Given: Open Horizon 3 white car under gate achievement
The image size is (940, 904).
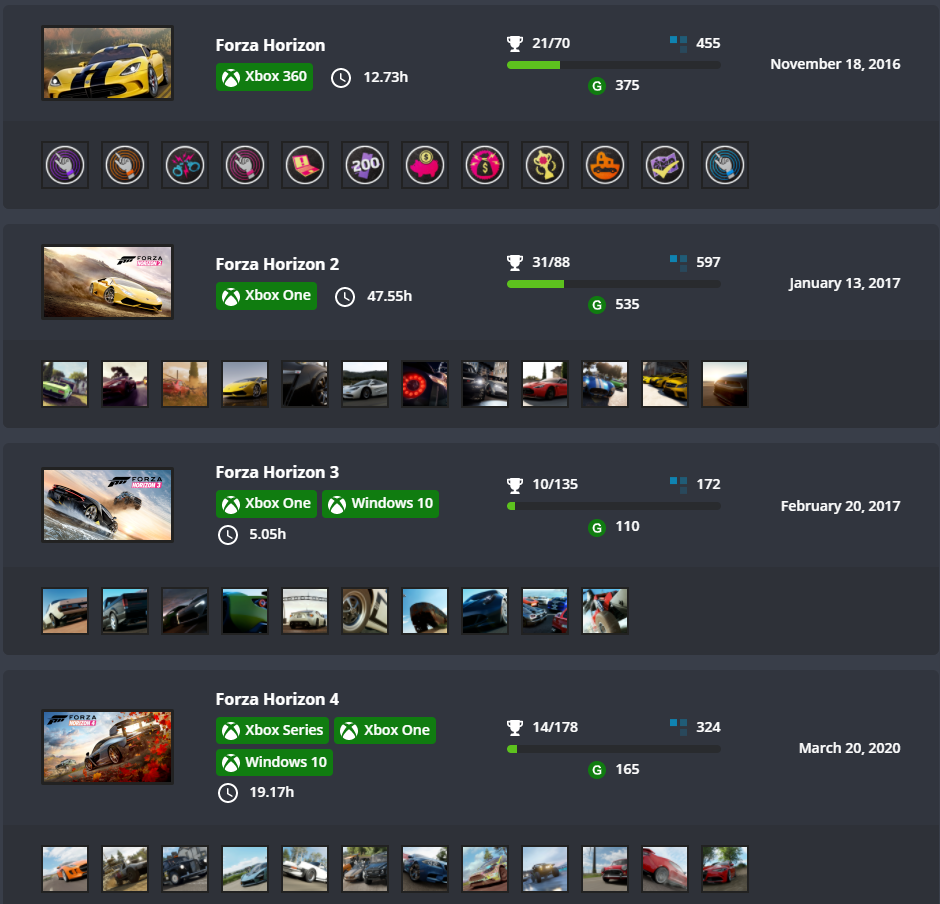Looking at the screenshot, I should tap(305, 611).
